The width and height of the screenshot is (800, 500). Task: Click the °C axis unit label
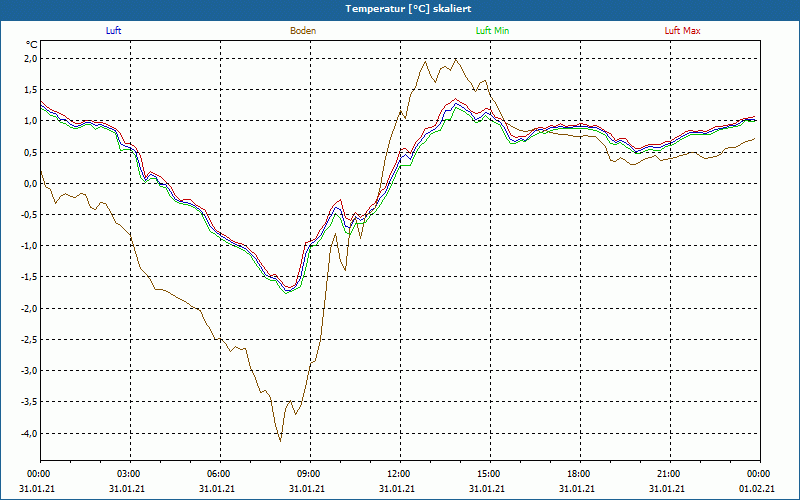(32, 45)
